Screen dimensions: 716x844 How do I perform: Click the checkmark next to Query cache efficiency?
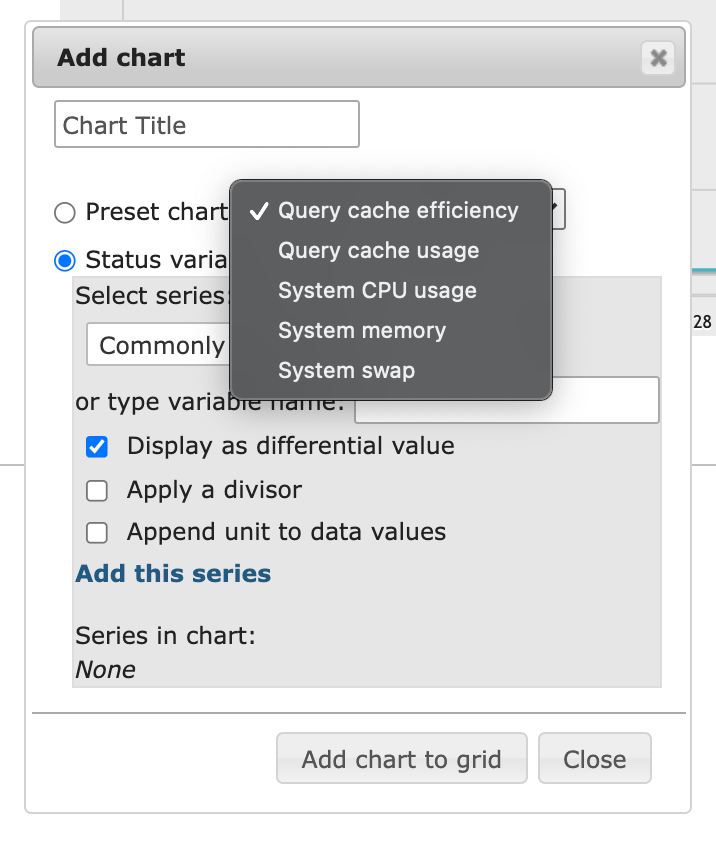point(261,210)
